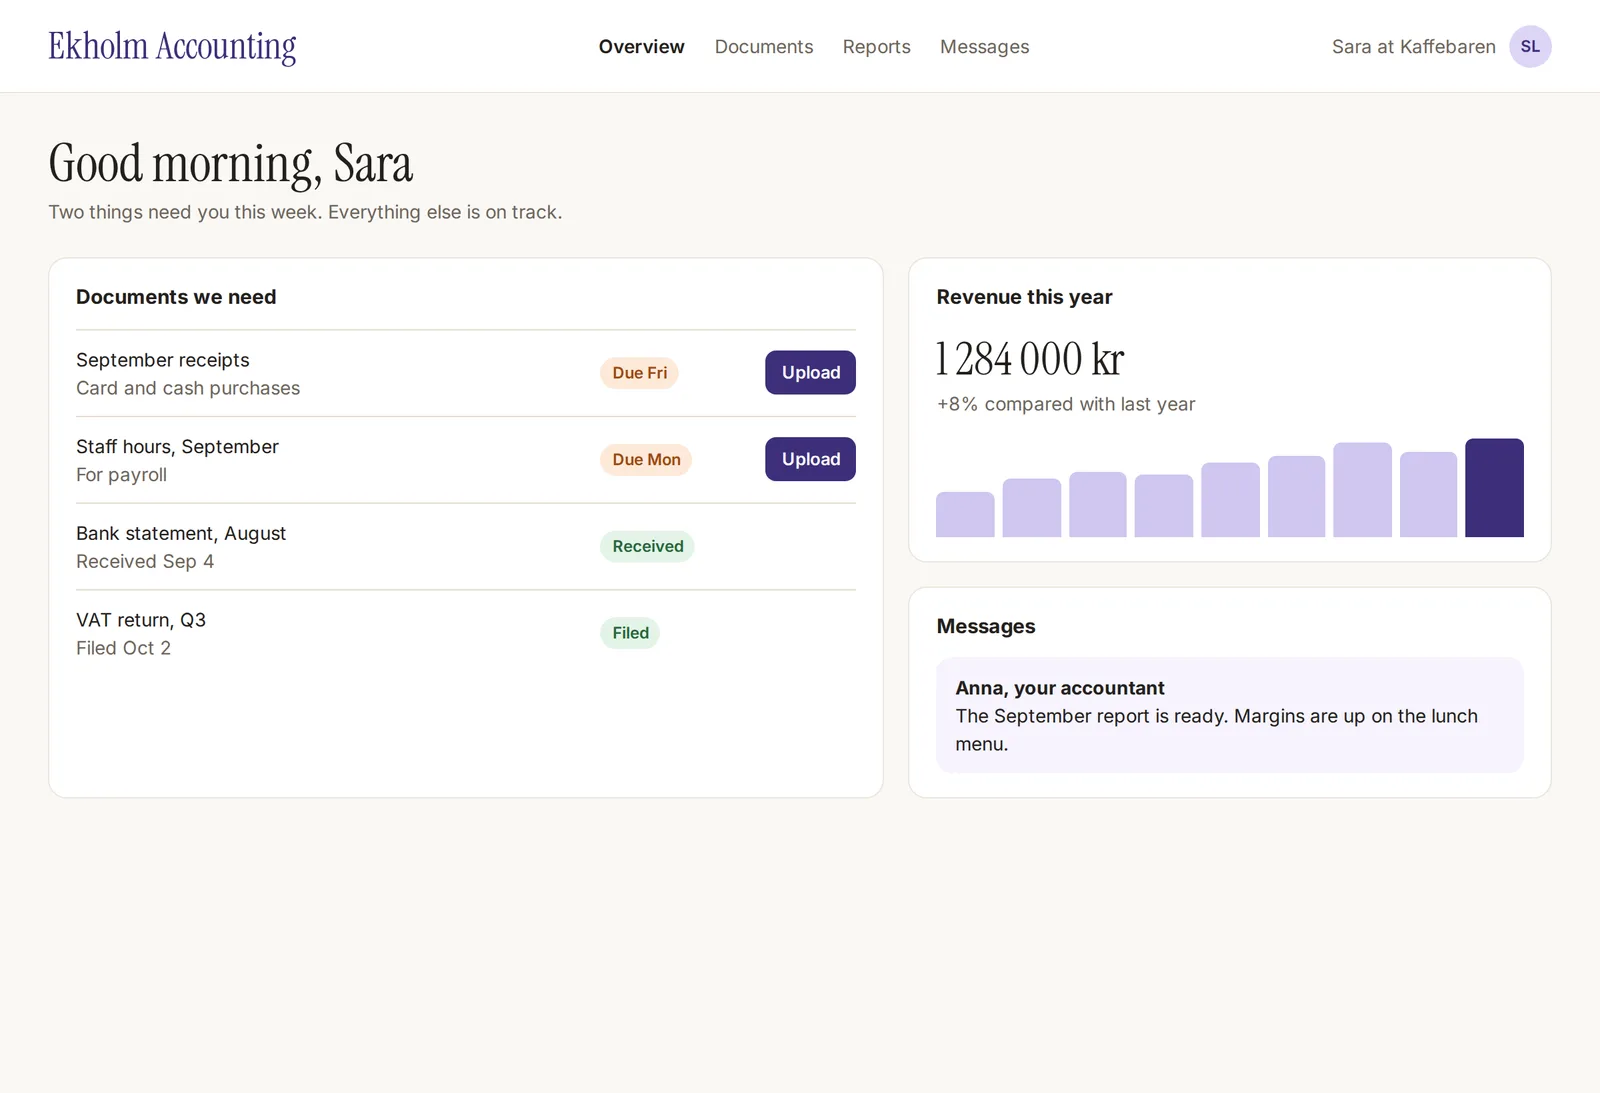
Task: Click the Filed status badge
Action: pyautogui.click(x=630, y=633)
